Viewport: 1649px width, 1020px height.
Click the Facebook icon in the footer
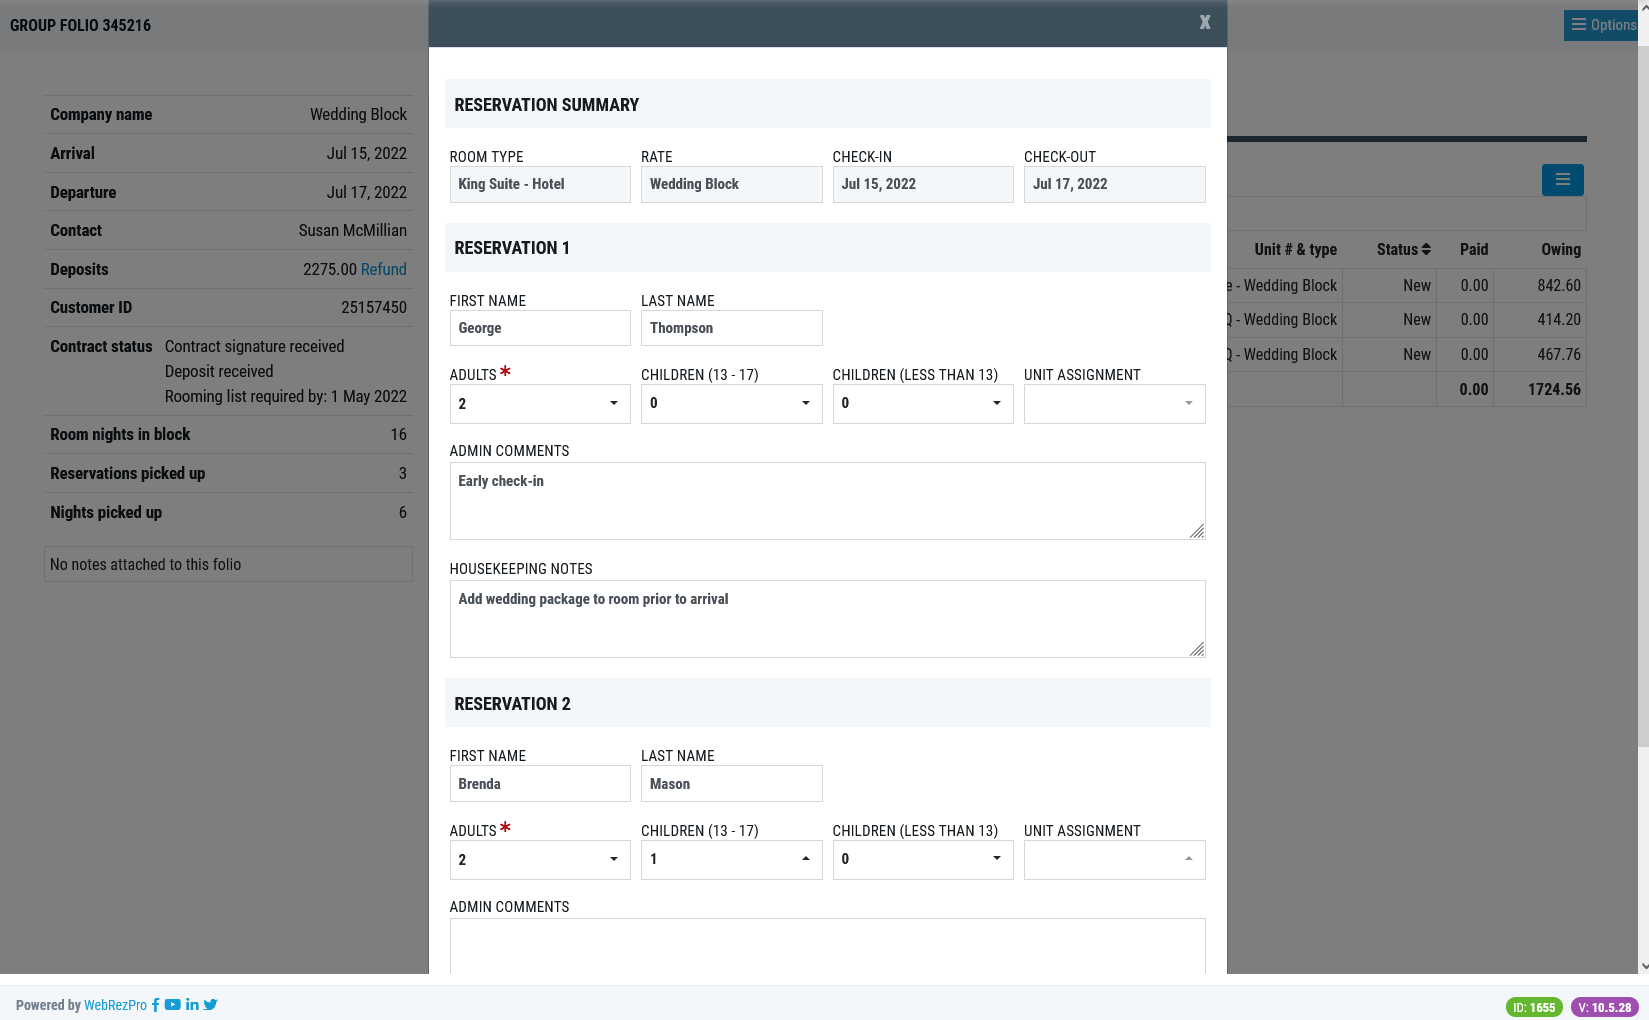coord(155,1005)
